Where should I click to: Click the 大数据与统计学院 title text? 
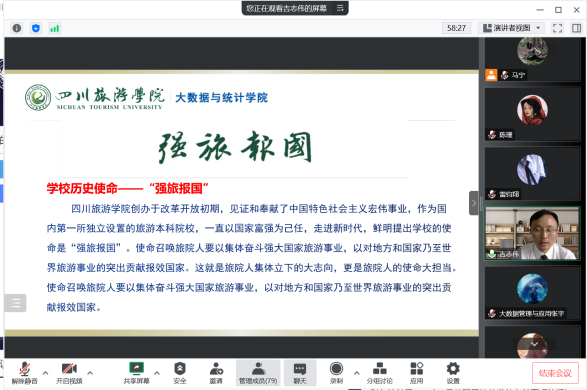point(221,98)
